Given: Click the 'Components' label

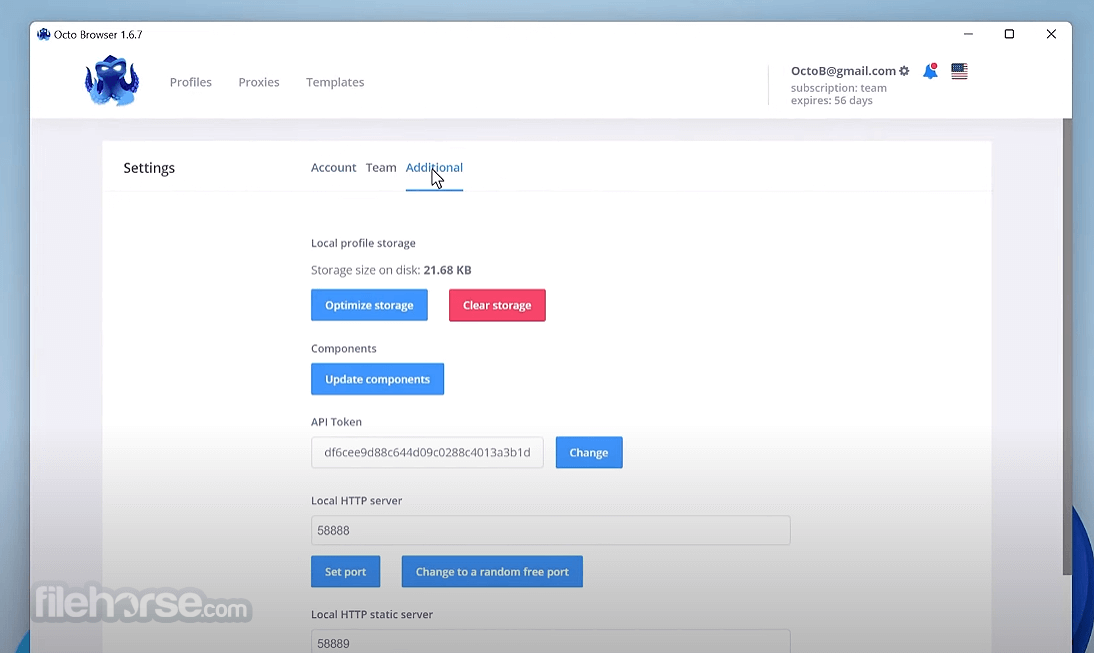Looking at the screenshot, I should 343,348.
